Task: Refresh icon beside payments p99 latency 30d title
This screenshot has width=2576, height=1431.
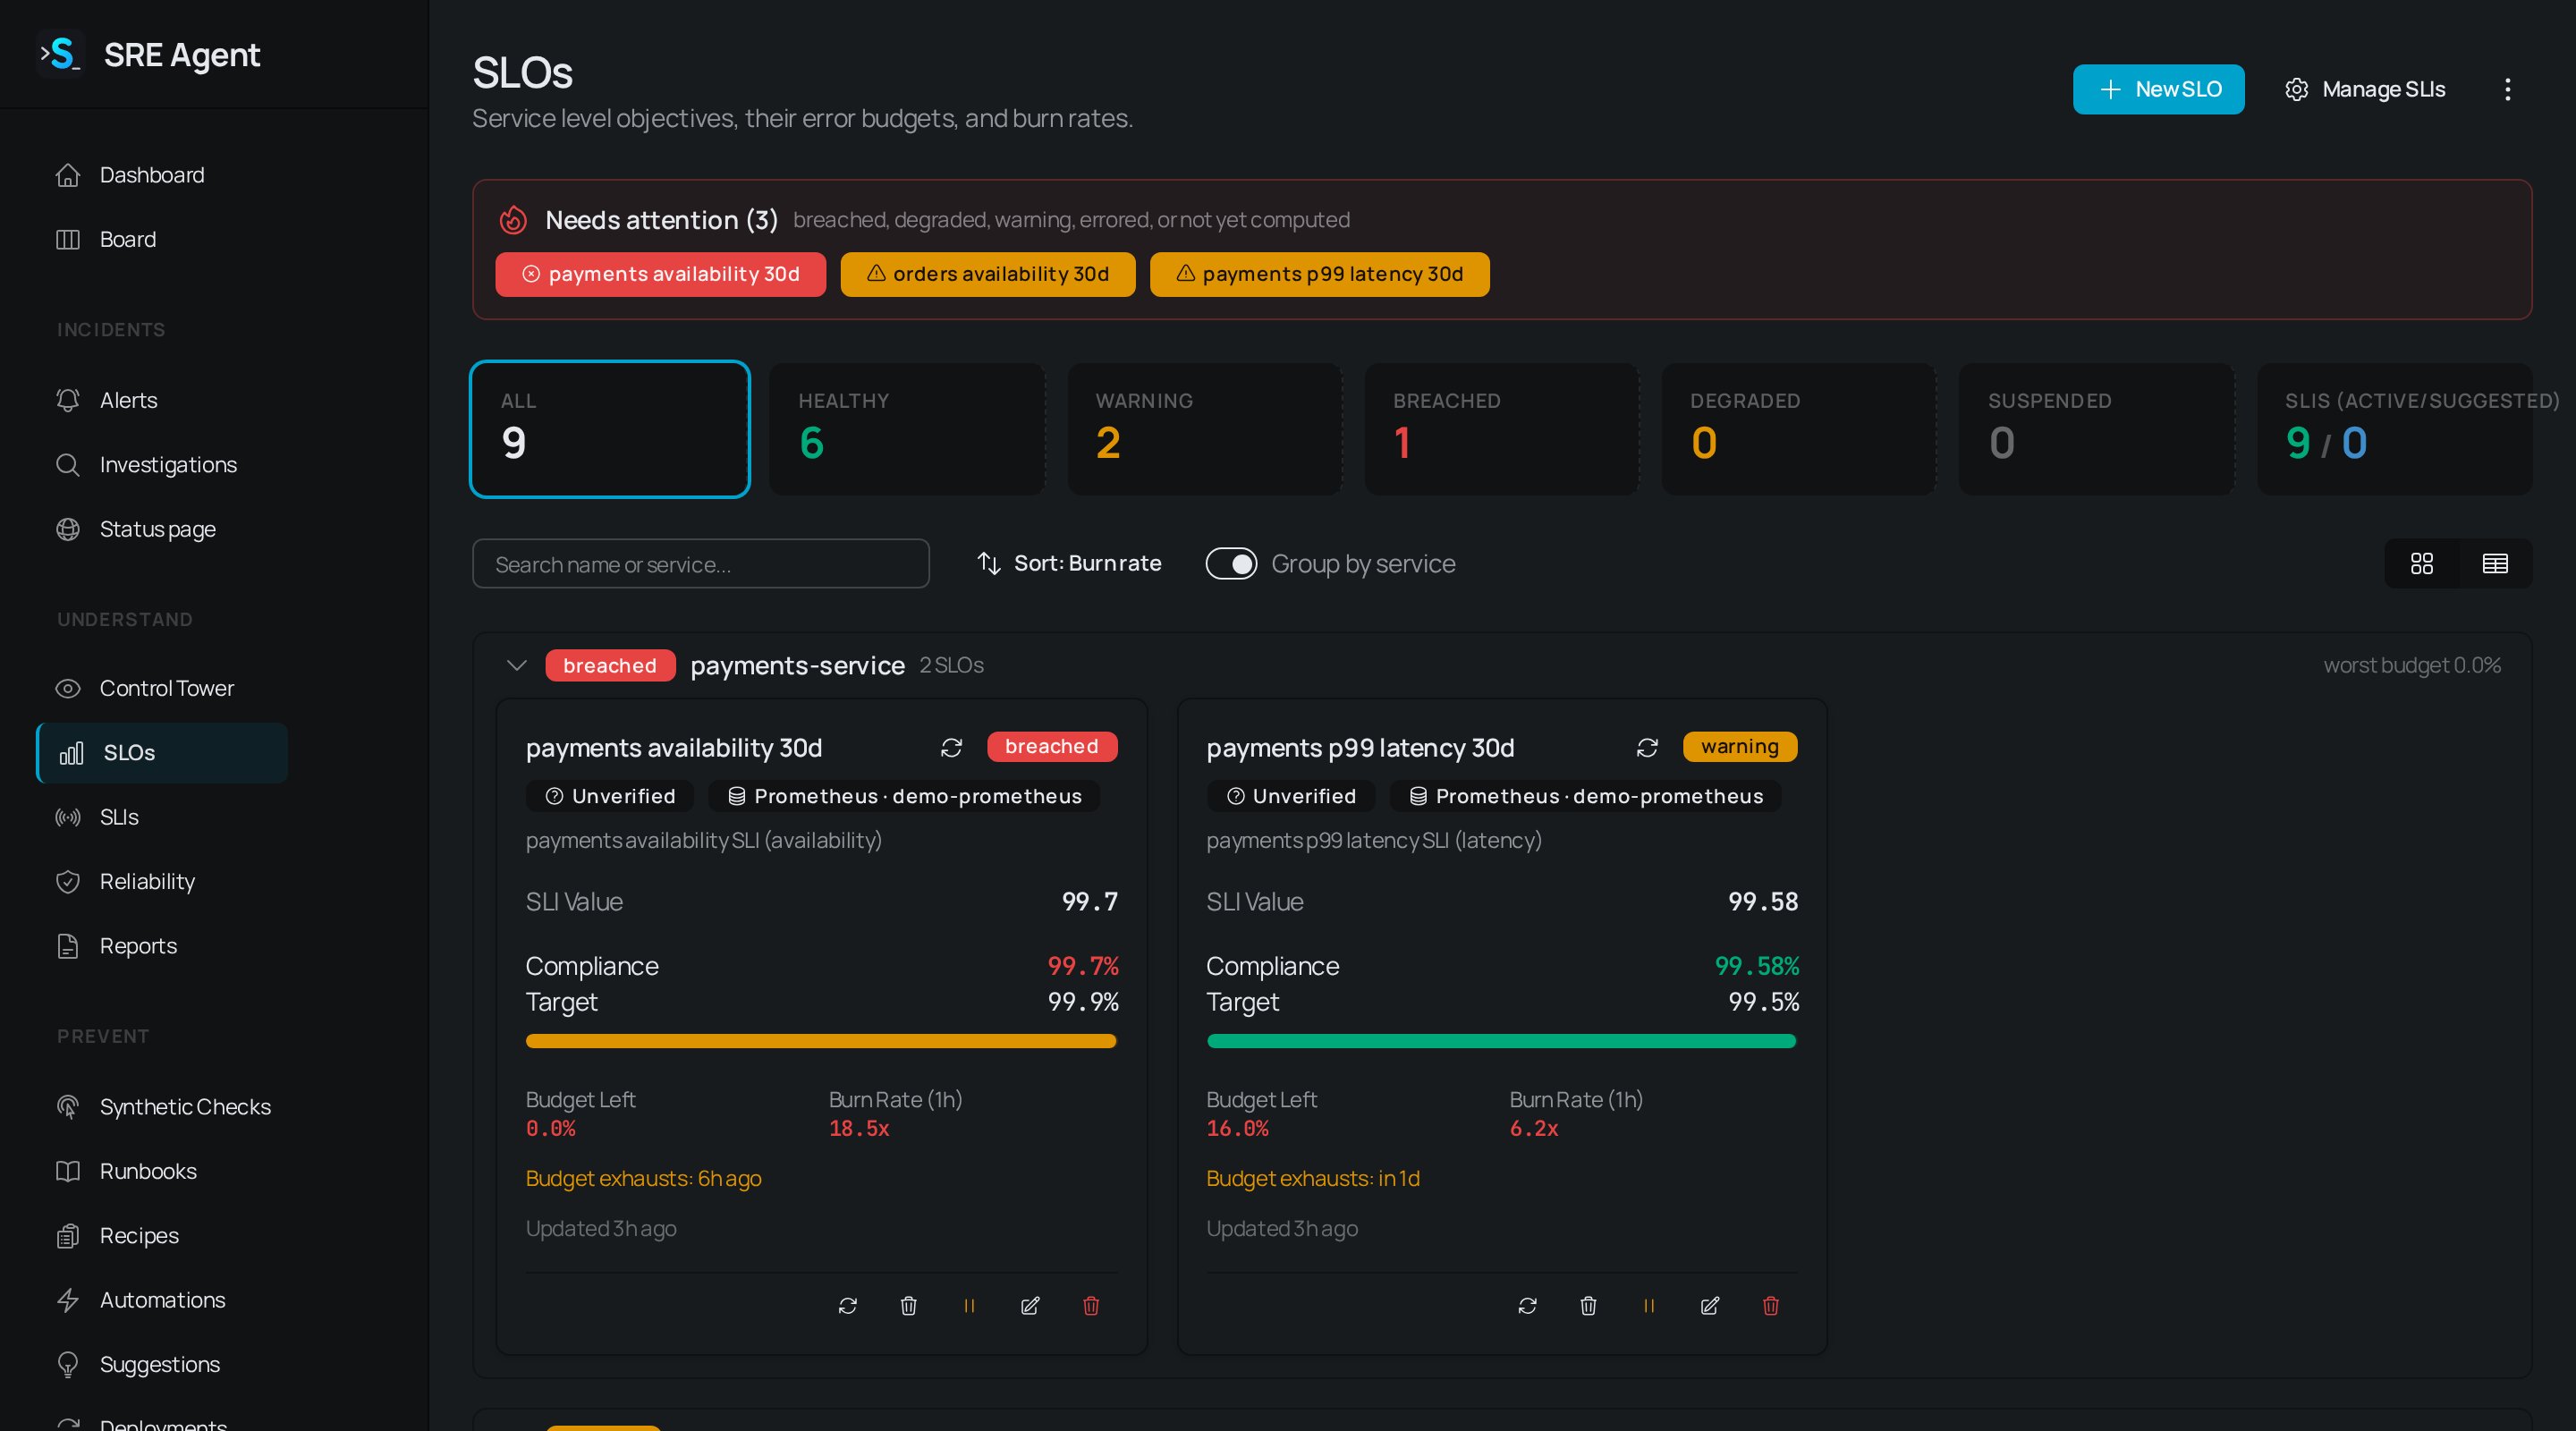Action: (x=1647, y=748)
